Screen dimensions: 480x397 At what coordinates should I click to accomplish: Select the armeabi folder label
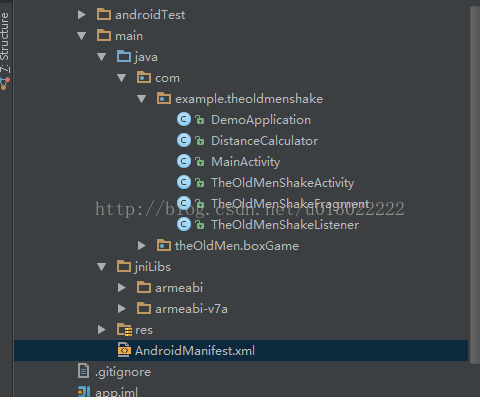pos(179,288)
